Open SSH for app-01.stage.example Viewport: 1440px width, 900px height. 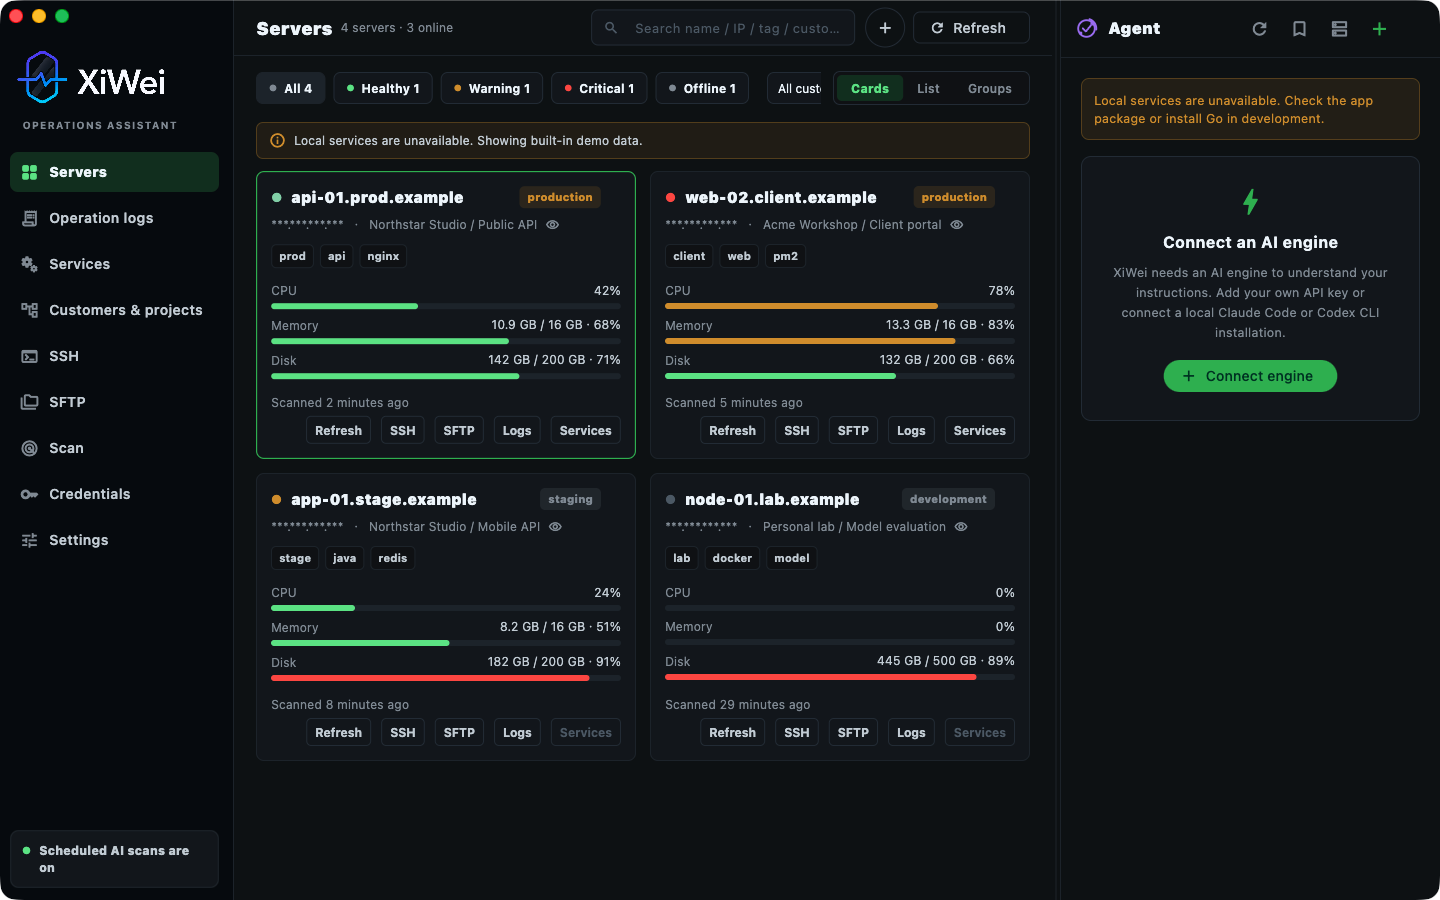coord(403,732)
